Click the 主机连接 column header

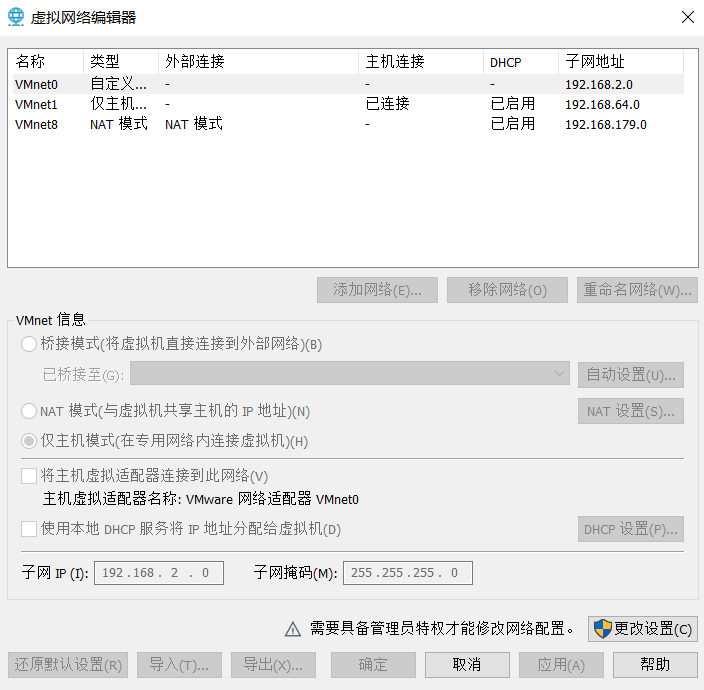coord(421,62)
